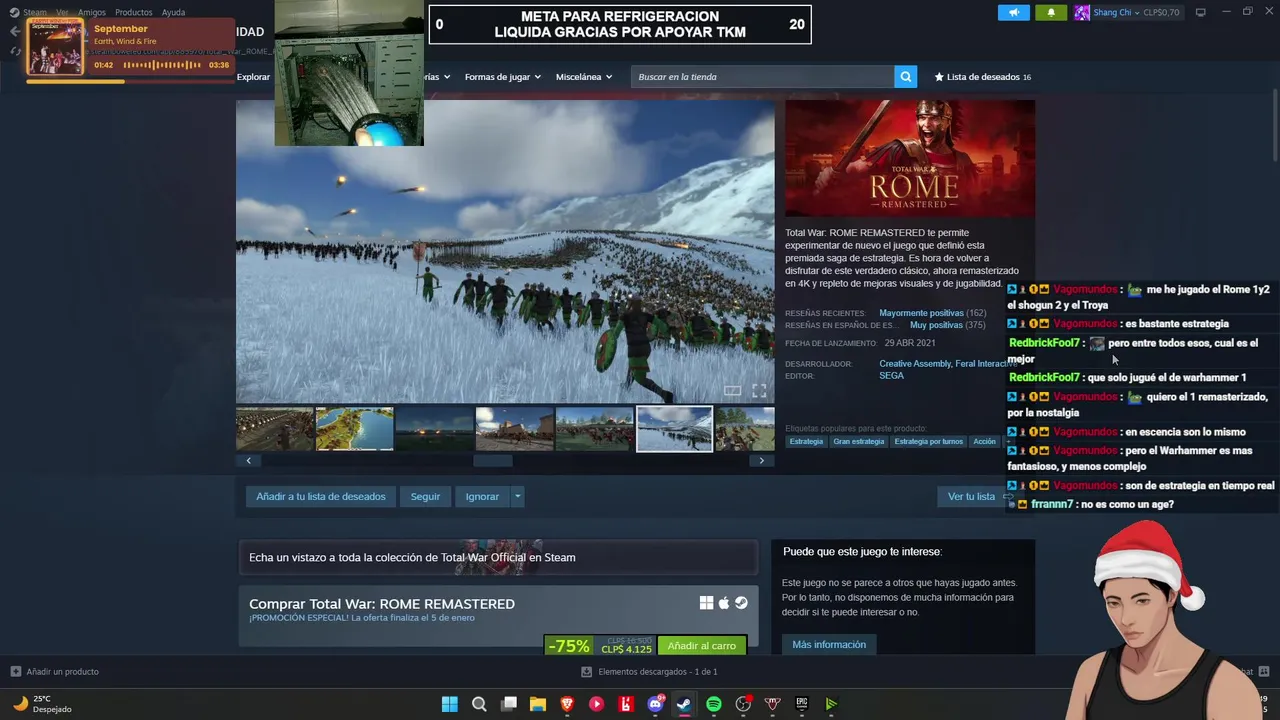Click ROME REMASTERED header capsule image
Viewport: 1280px width, 720px height.
[910, 158]
